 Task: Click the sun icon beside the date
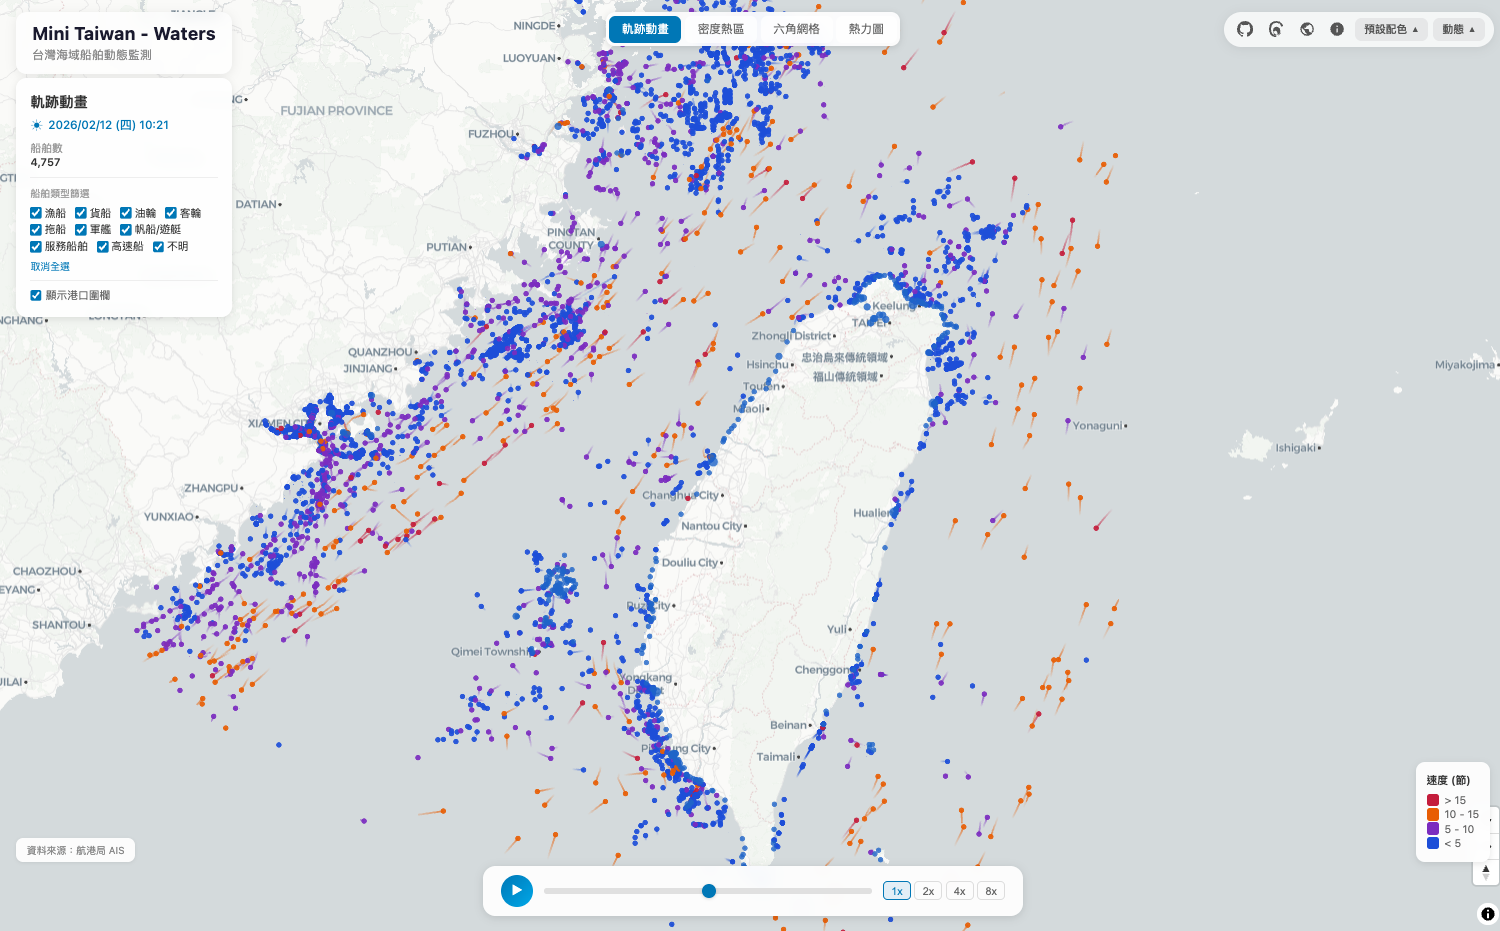(x=37, y=125)
